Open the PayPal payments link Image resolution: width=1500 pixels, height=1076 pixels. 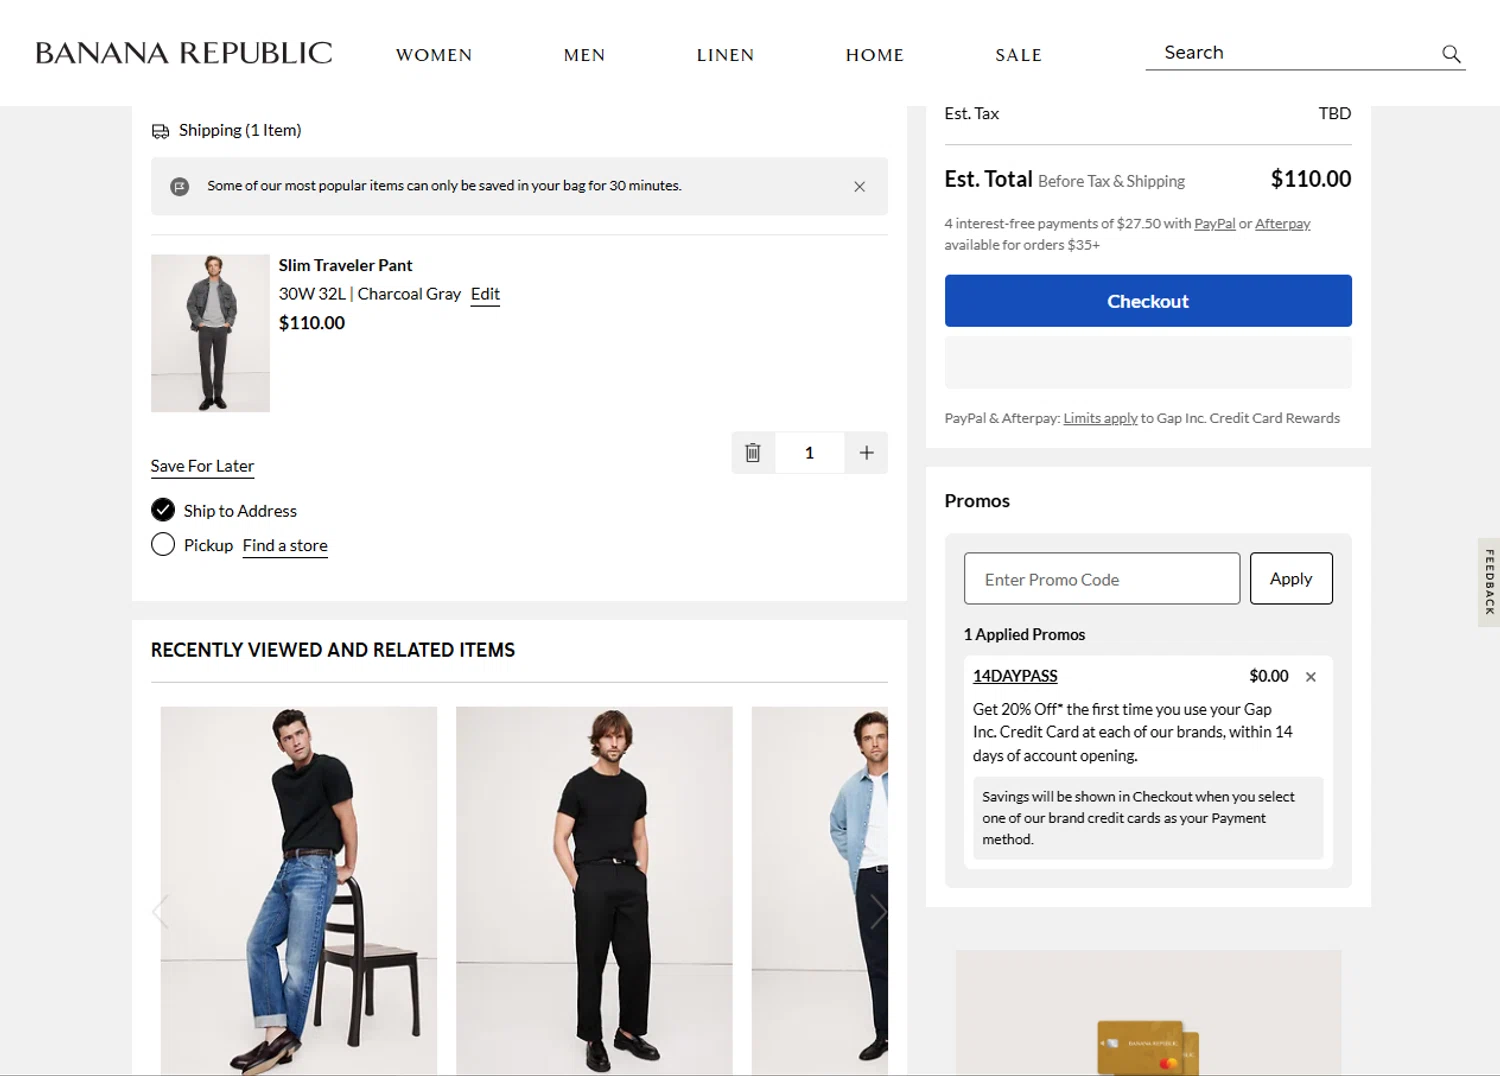pos(1215,224)
